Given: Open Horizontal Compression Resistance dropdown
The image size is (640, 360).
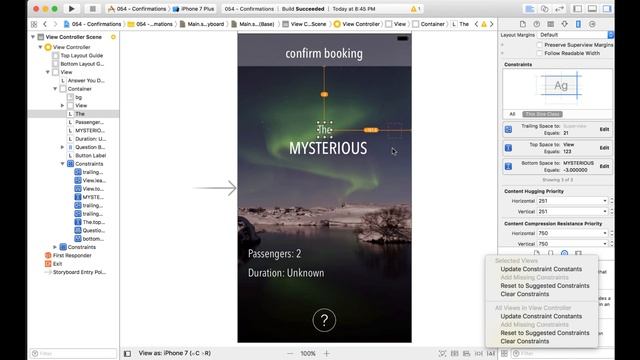Looking at the screenshot, I should tap(572, 233).
